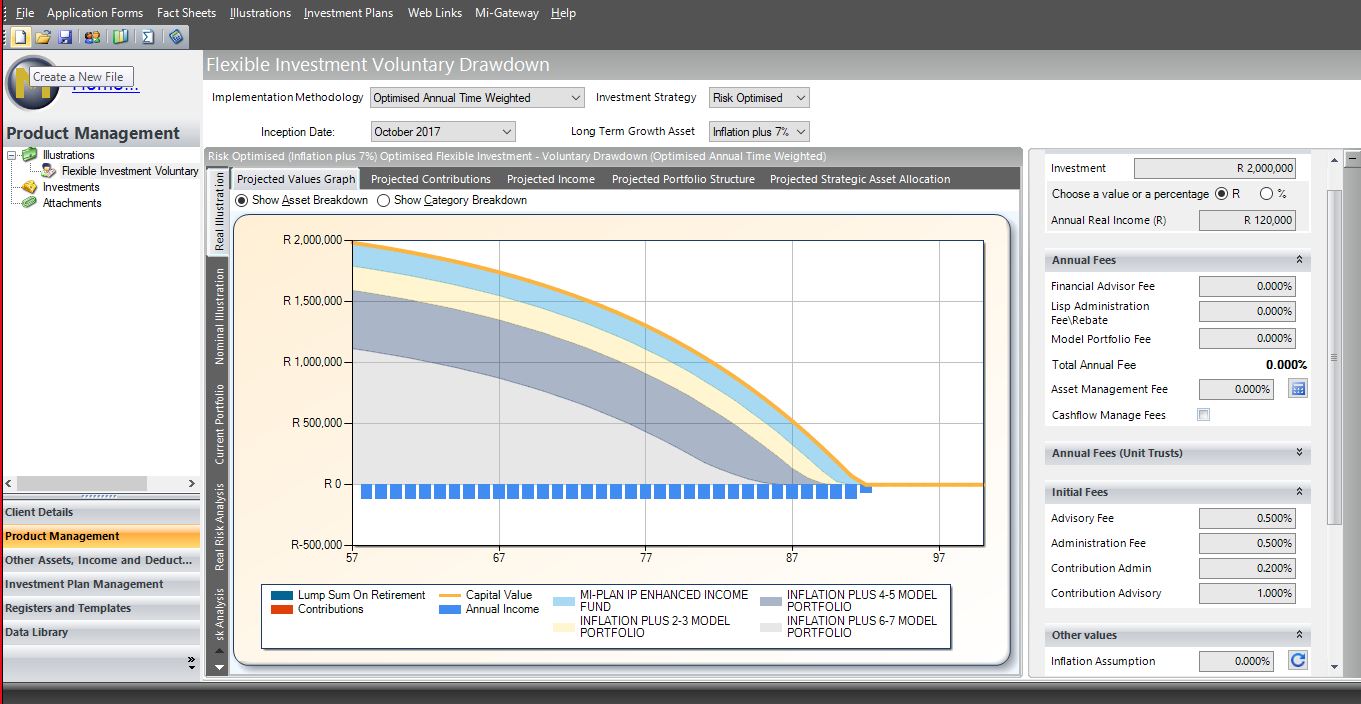Image resolution: width=1361 pixels, height=704 pixels.
Task: Click the calculator icon beside Asset Management Fee
Action: coord(1297,389)
